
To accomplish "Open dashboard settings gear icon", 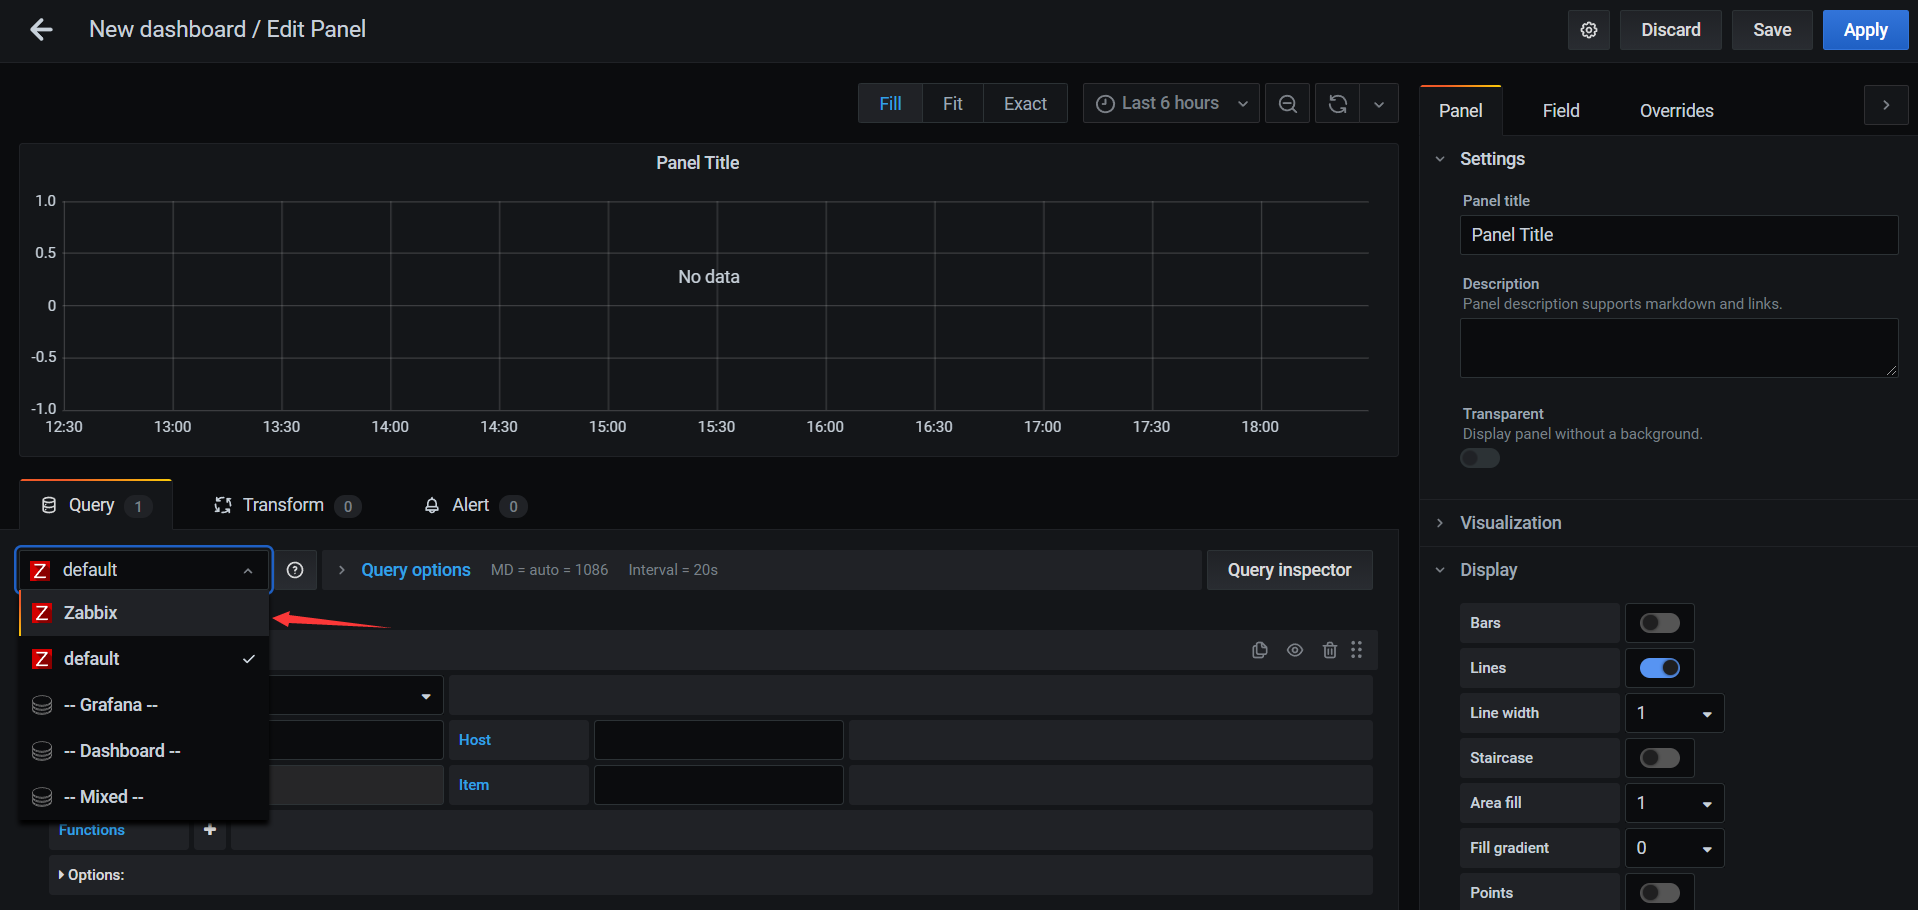I will [x=1588, y=30].
